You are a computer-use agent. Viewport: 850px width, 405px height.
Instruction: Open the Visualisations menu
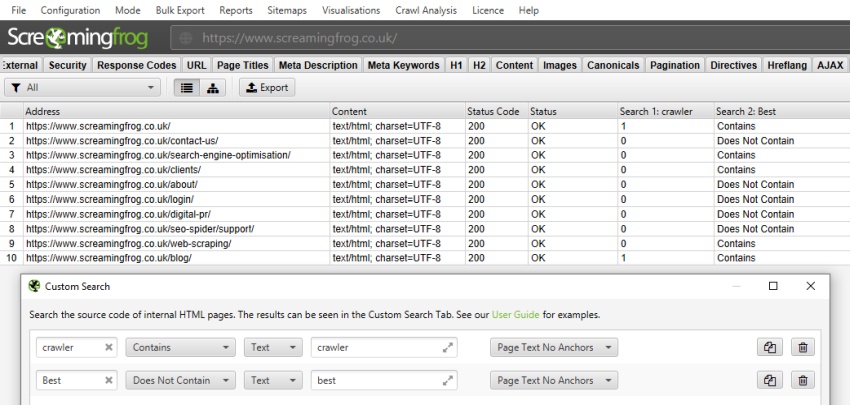(x=351, y=10)
